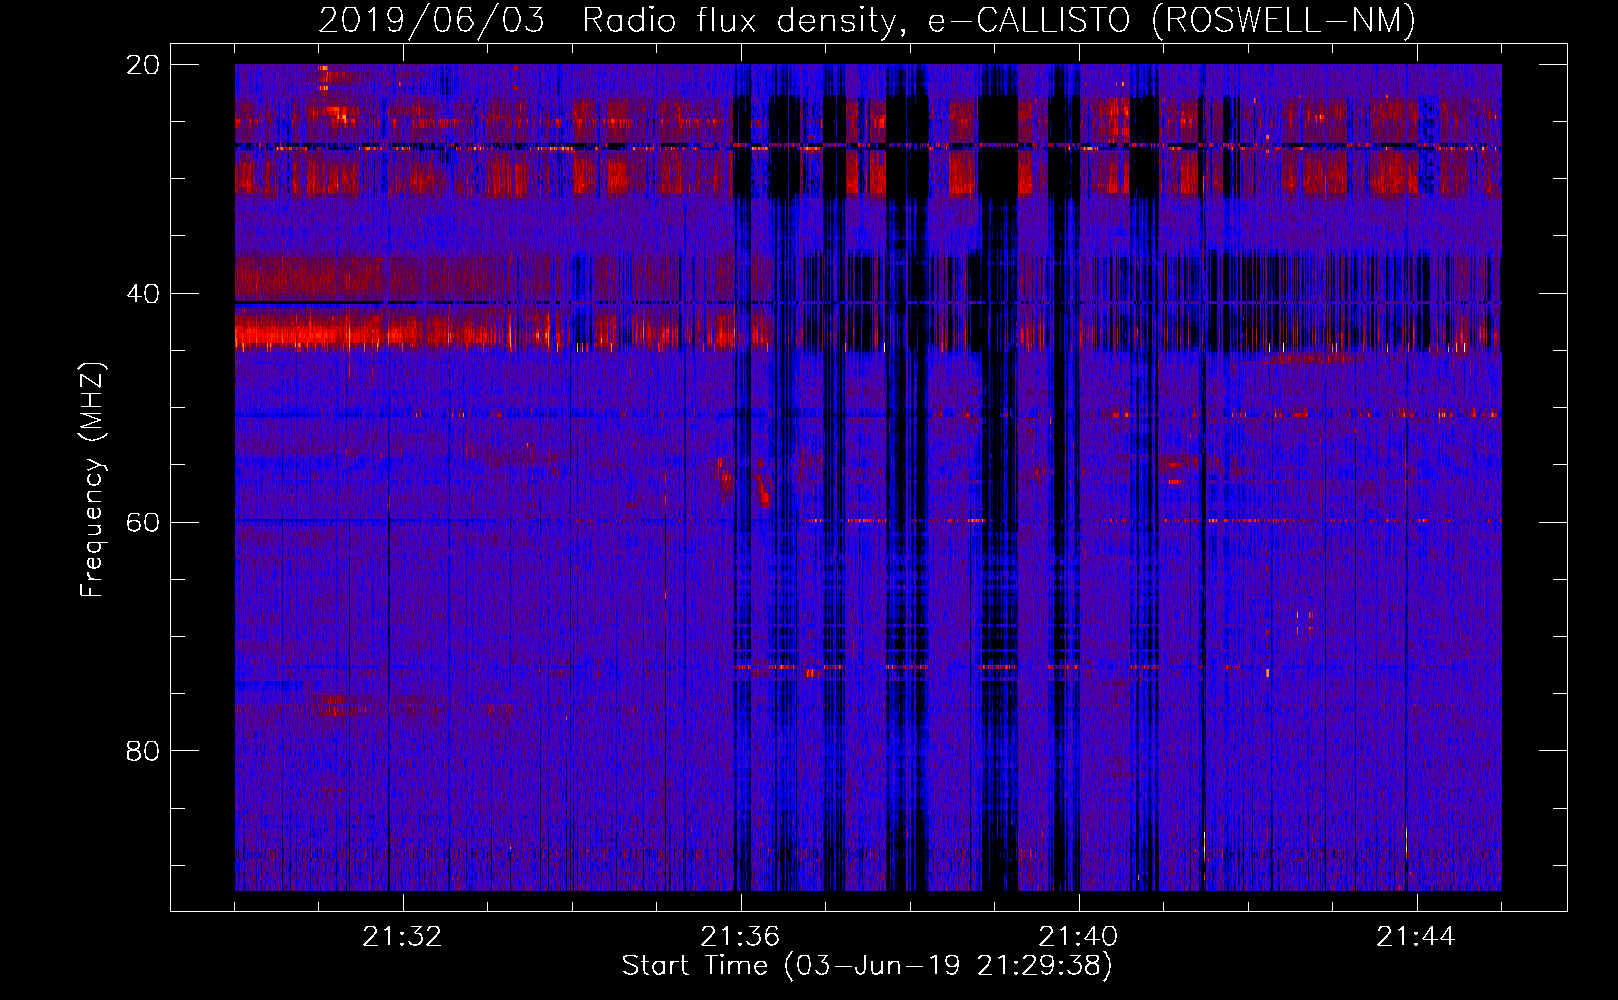Click the 20 frequency tick label
The width and height of the screenshot is (1618, 1000).
pos(143,65)
